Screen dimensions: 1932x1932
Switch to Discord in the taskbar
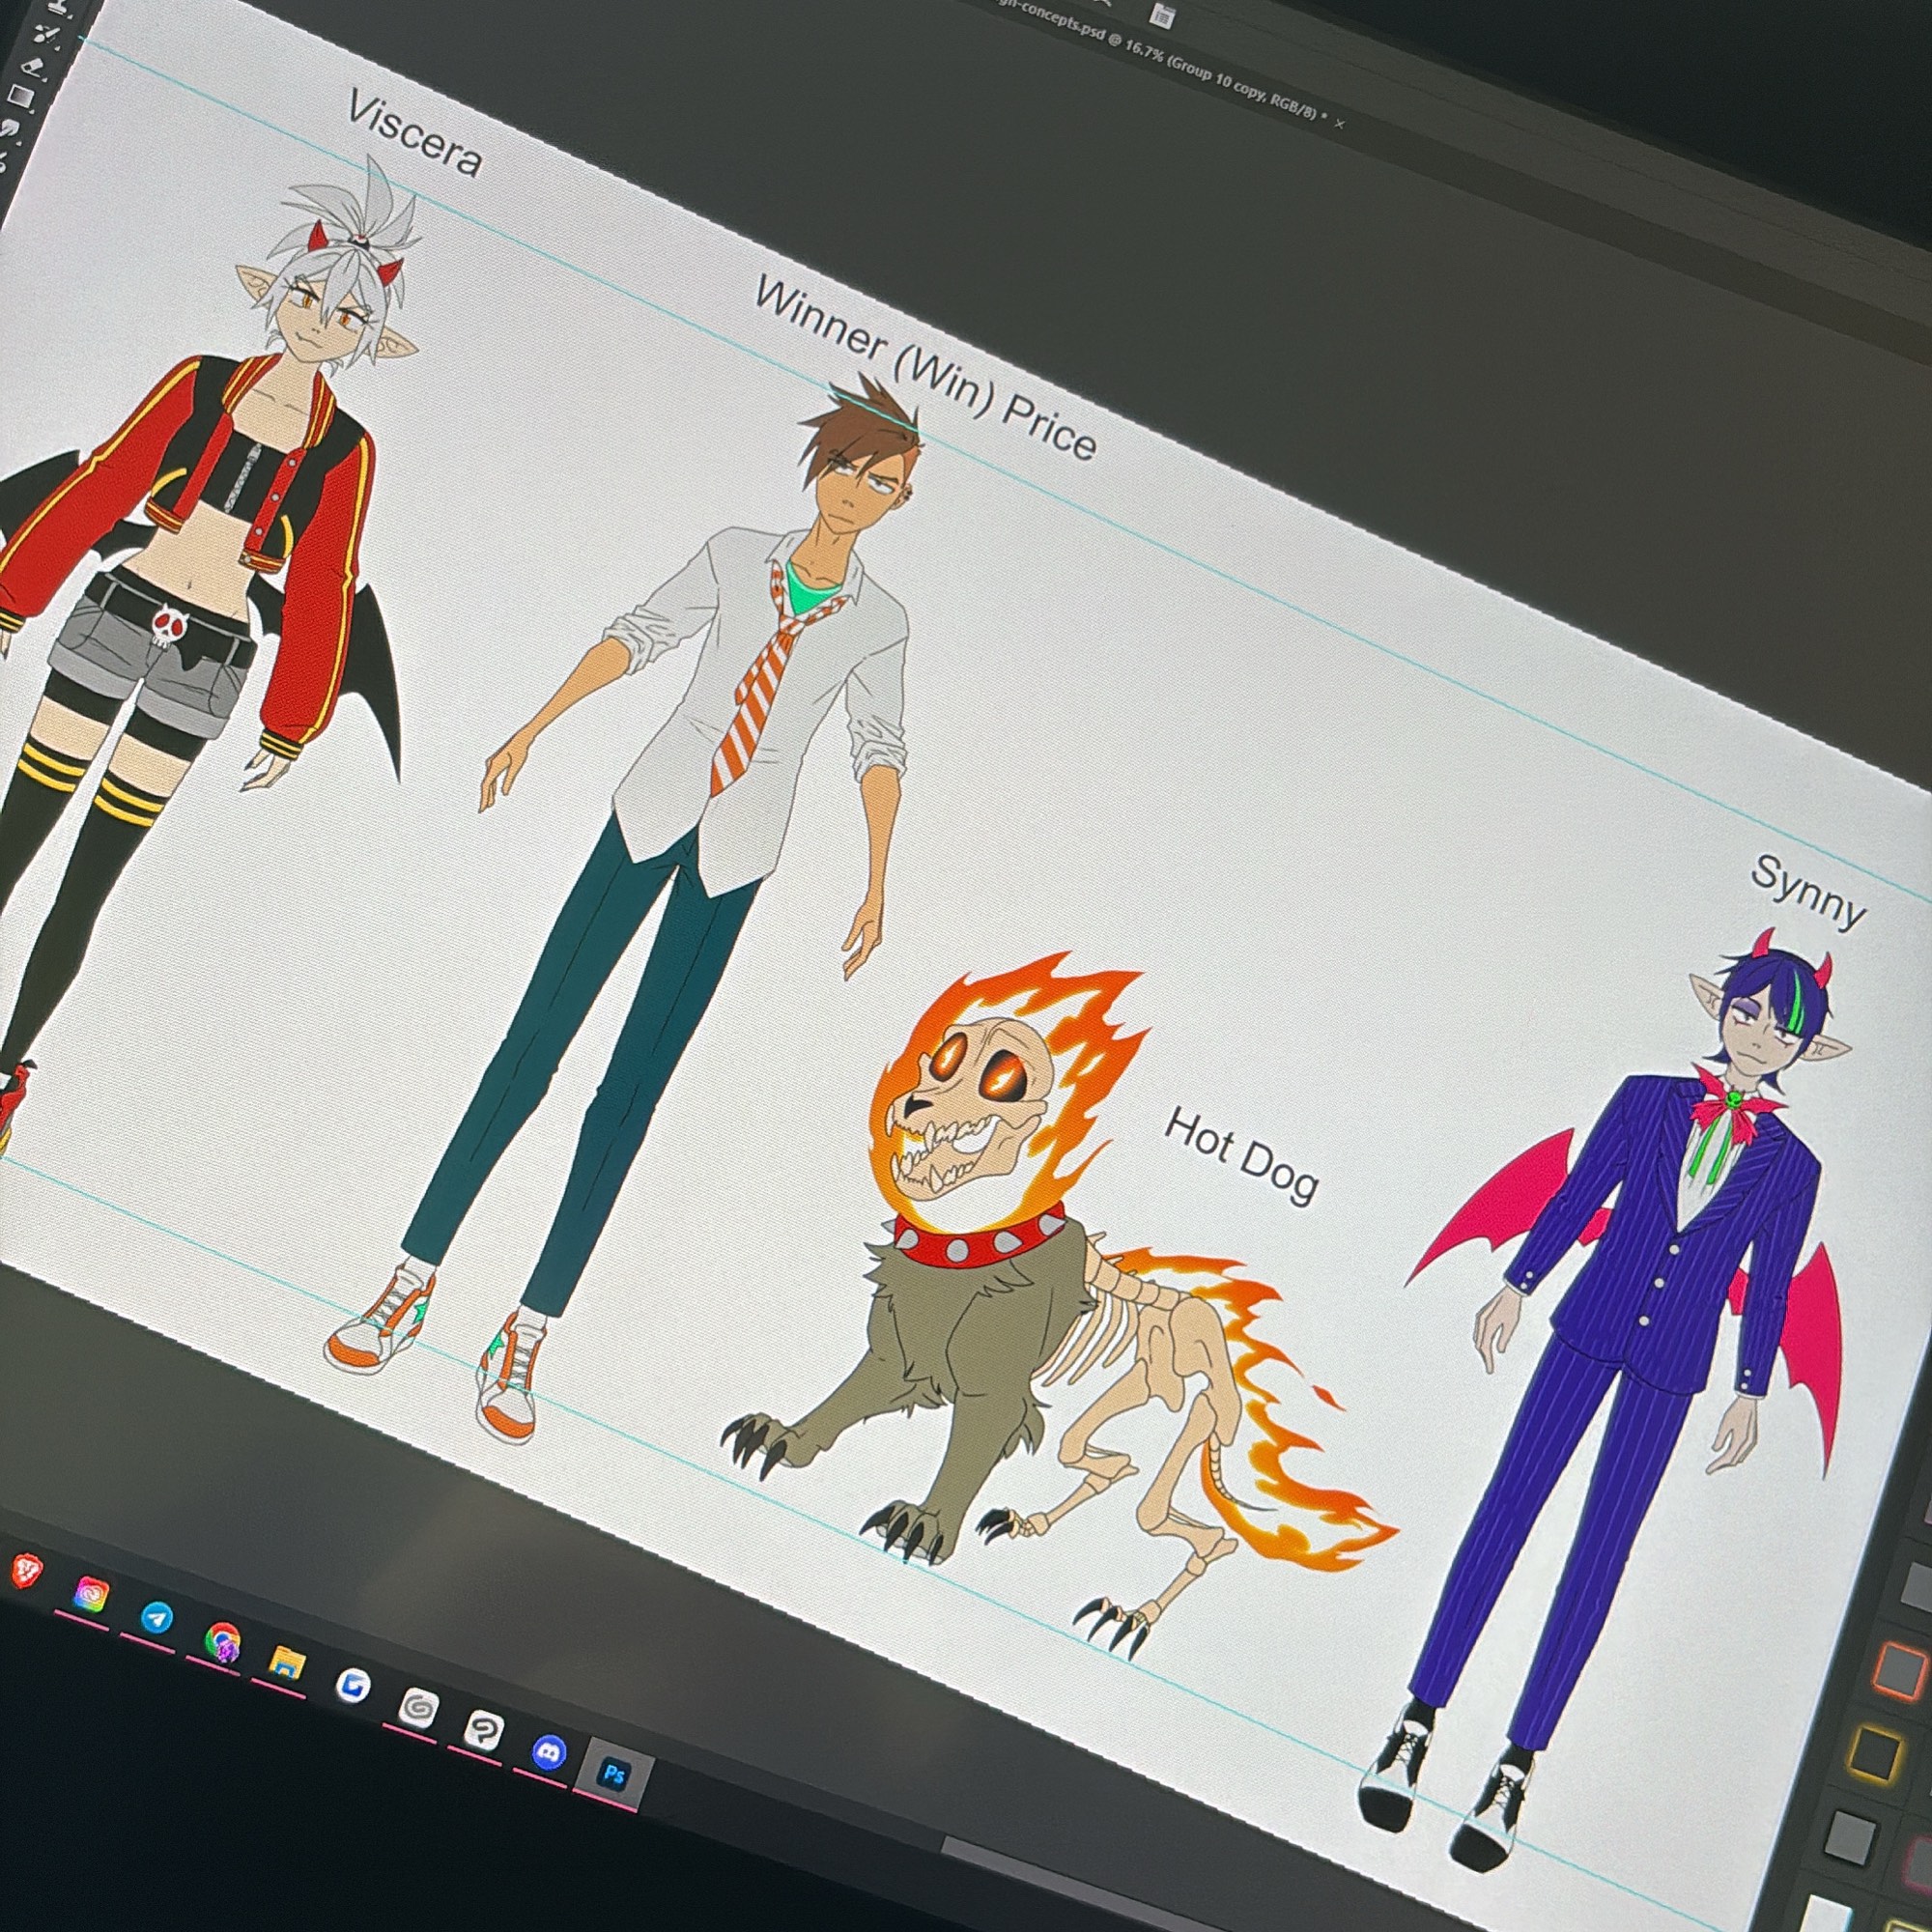[x=549, y=1752]
